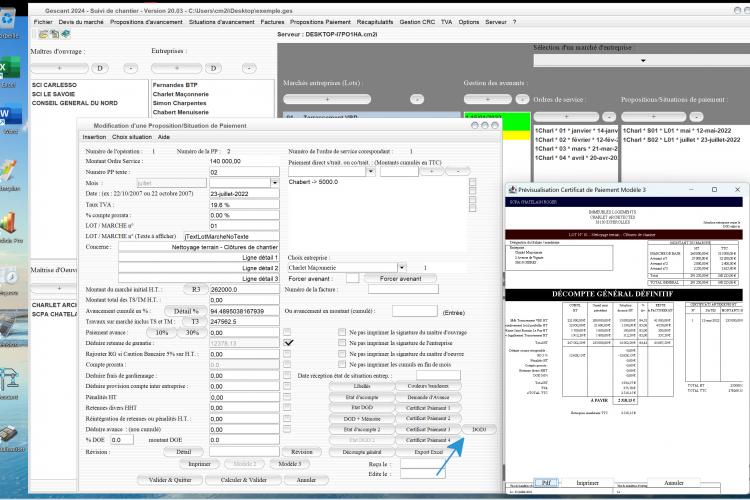750x500 pixels.
Task: Click the 30% paiement avance button
Action: pos(192,333)
